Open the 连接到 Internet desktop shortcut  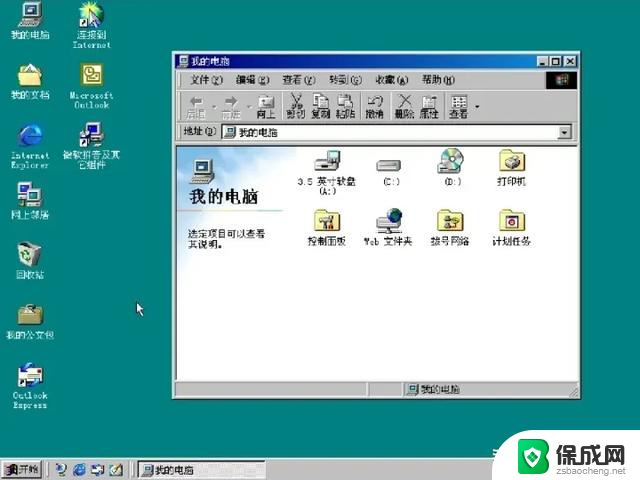click(x=91, y=25)
